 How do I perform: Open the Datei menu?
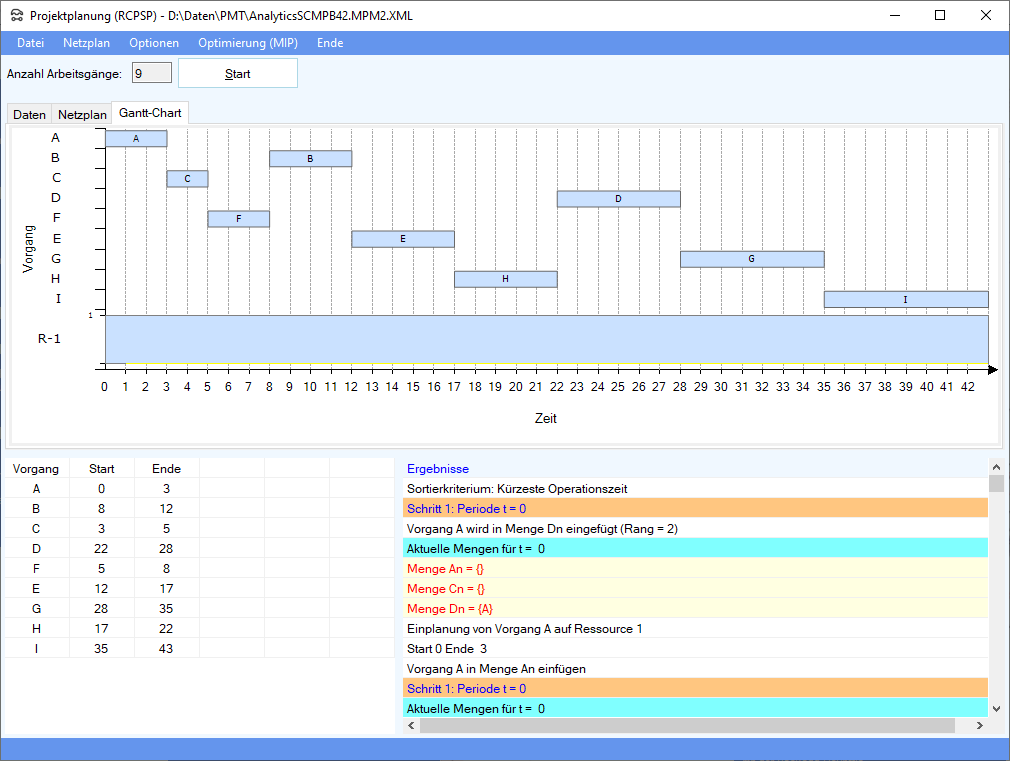31,43
